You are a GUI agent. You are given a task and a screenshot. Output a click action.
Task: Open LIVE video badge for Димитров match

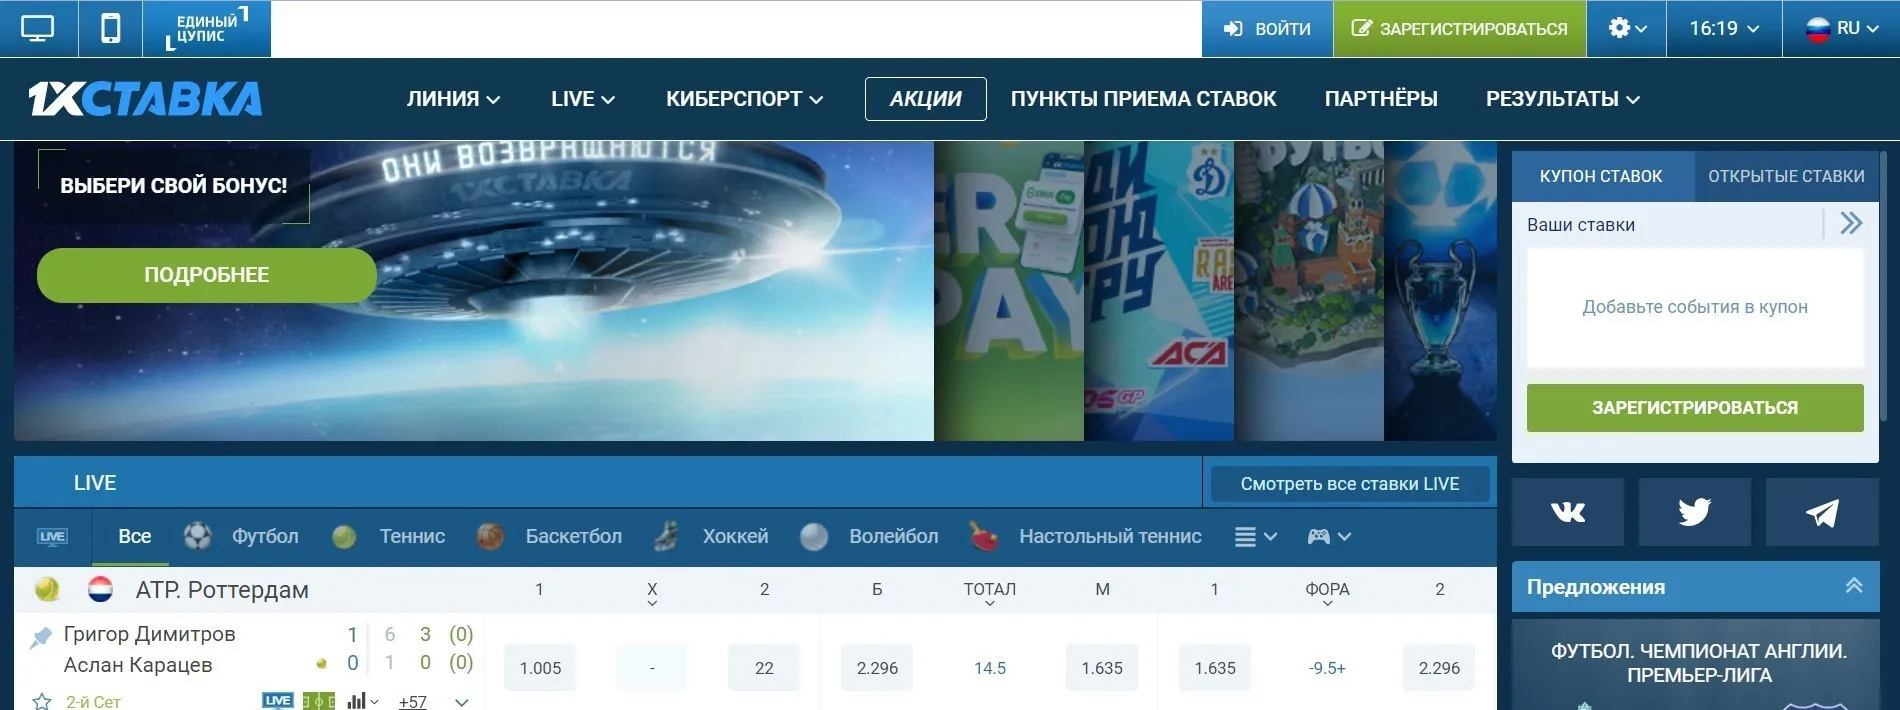[278, 701]
